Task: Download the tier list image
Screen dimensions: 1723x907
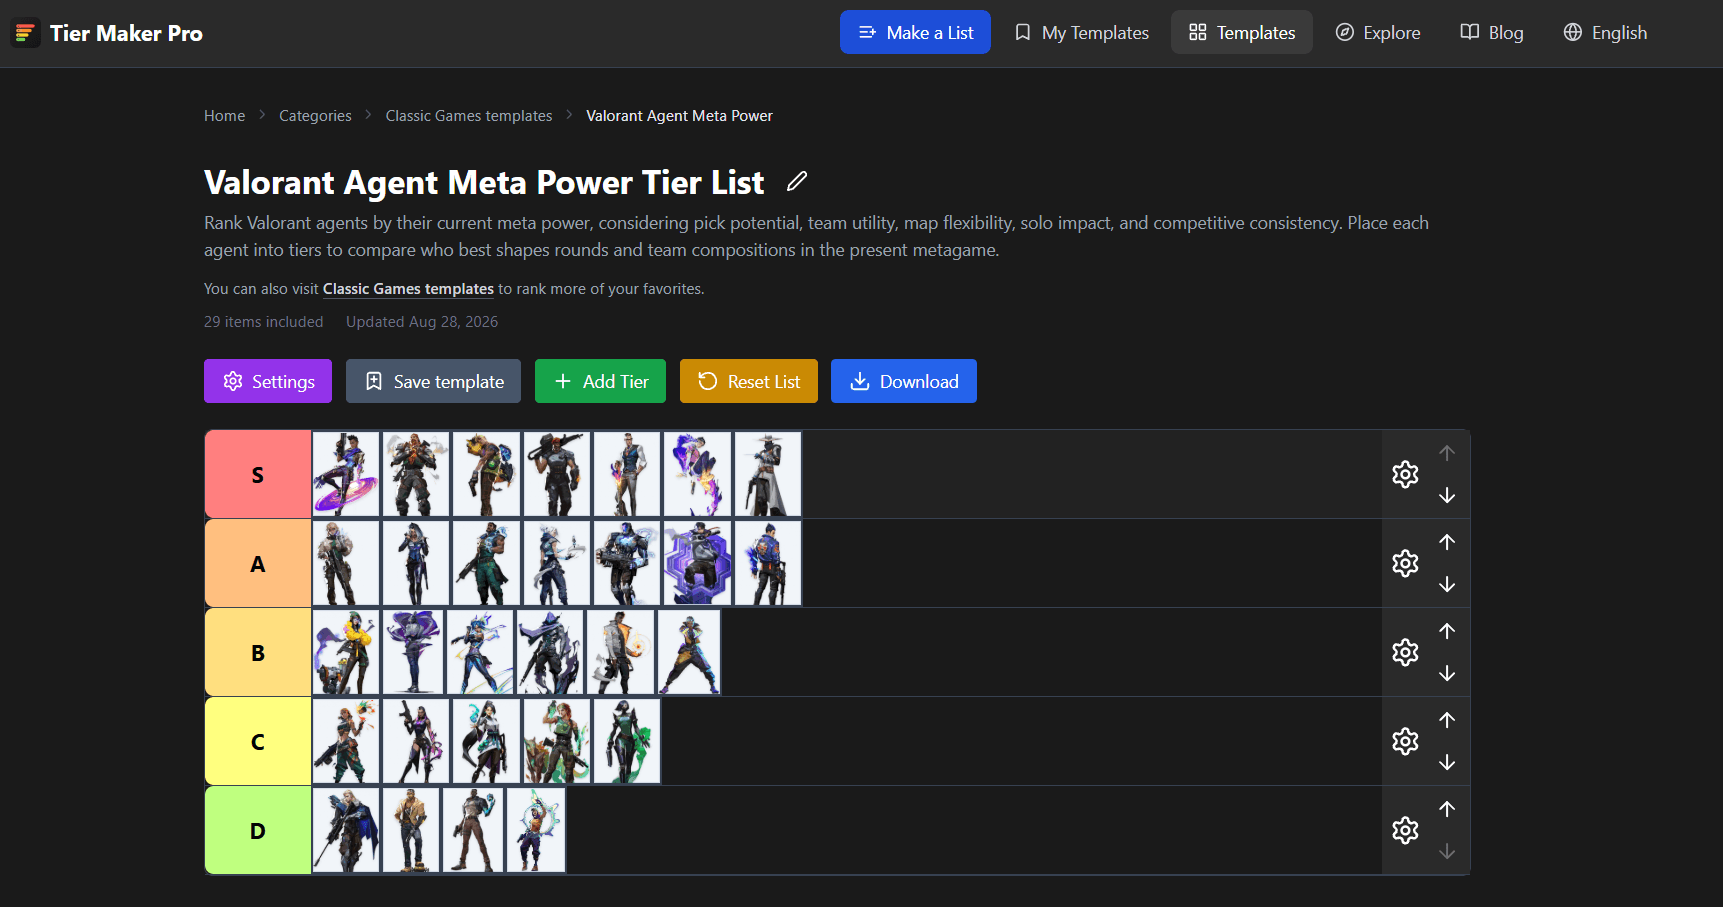Action: click(x=904, y=381)
